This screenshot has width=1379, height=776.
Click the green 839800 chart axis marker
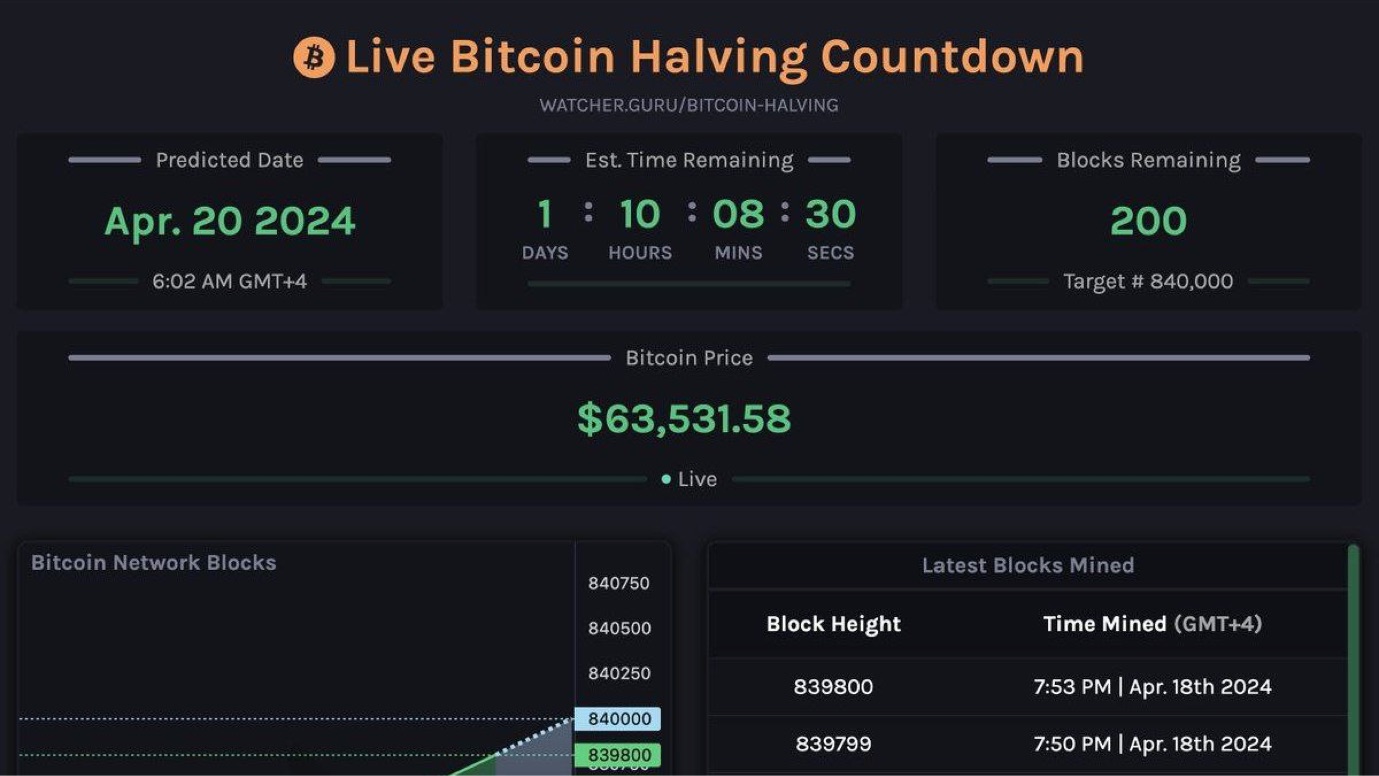click(618, 755)
